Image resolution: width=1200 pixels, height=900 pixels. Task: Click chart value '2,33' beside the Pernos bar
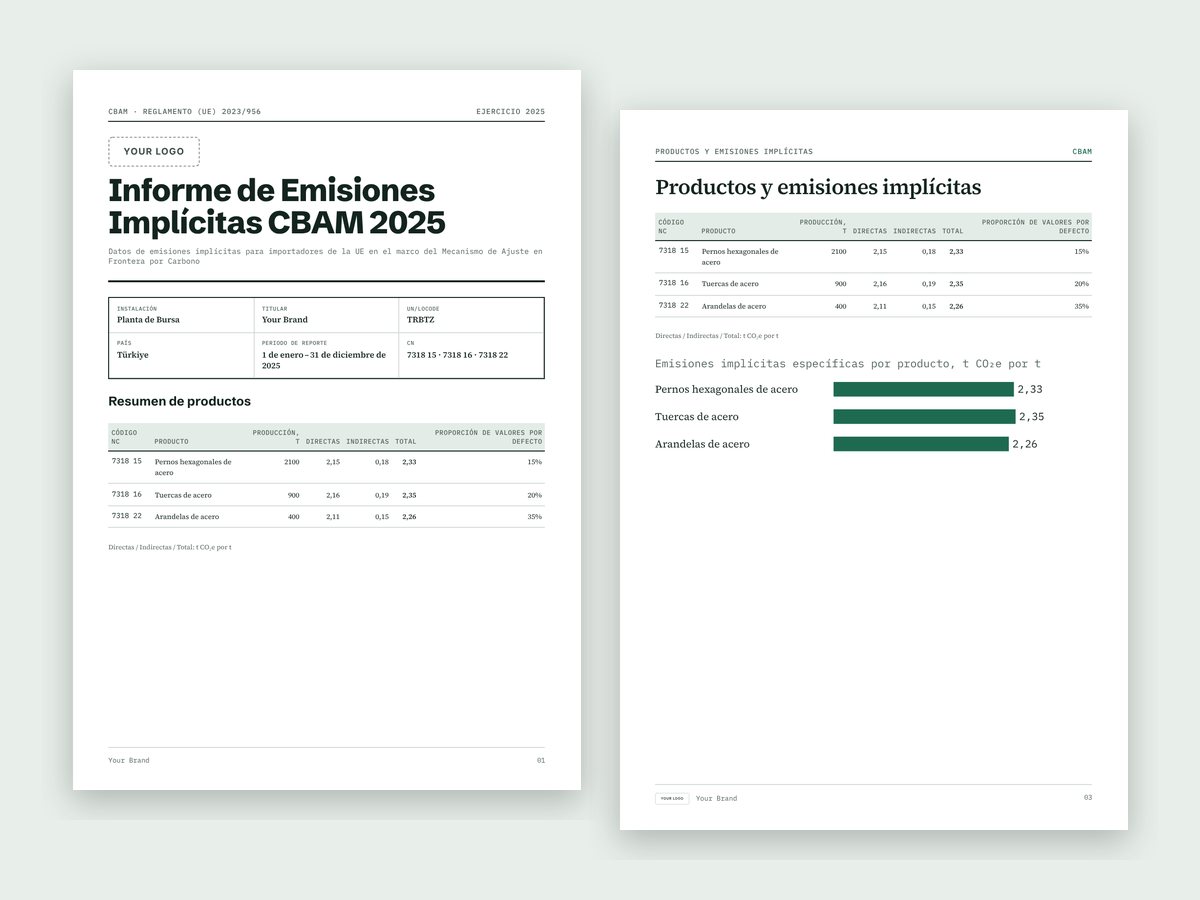tap(1030, 389)
